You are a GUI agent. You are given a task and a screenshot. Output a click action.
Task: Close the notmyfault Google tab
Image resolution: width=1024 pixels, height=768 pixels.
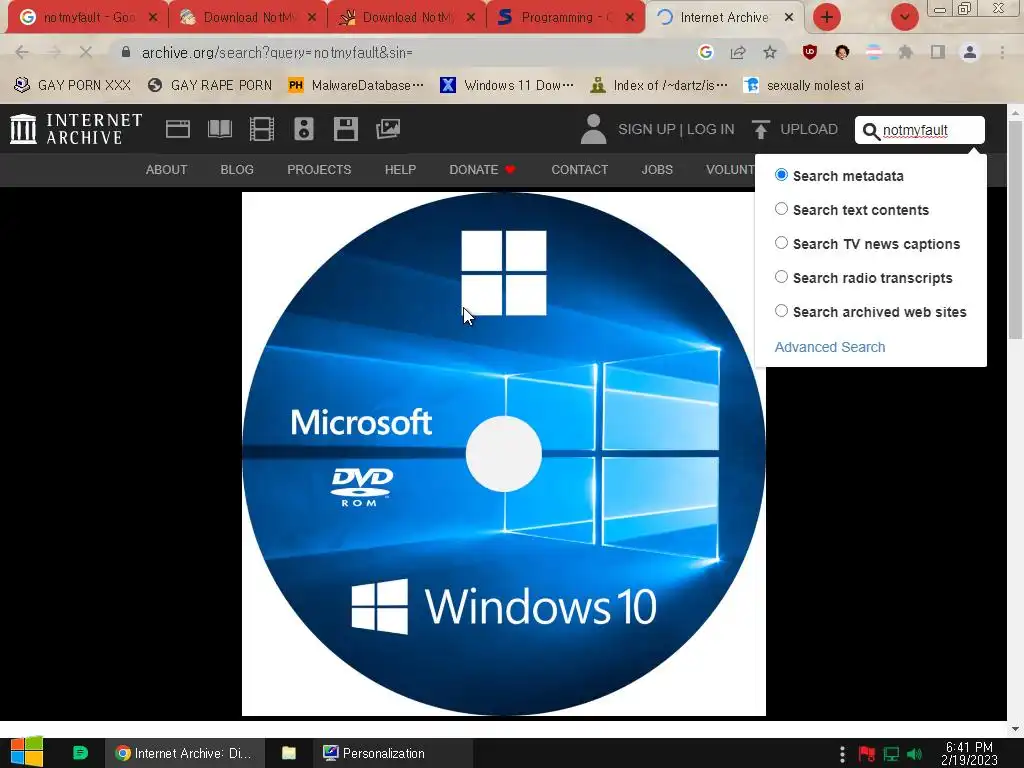pos(153,18)
